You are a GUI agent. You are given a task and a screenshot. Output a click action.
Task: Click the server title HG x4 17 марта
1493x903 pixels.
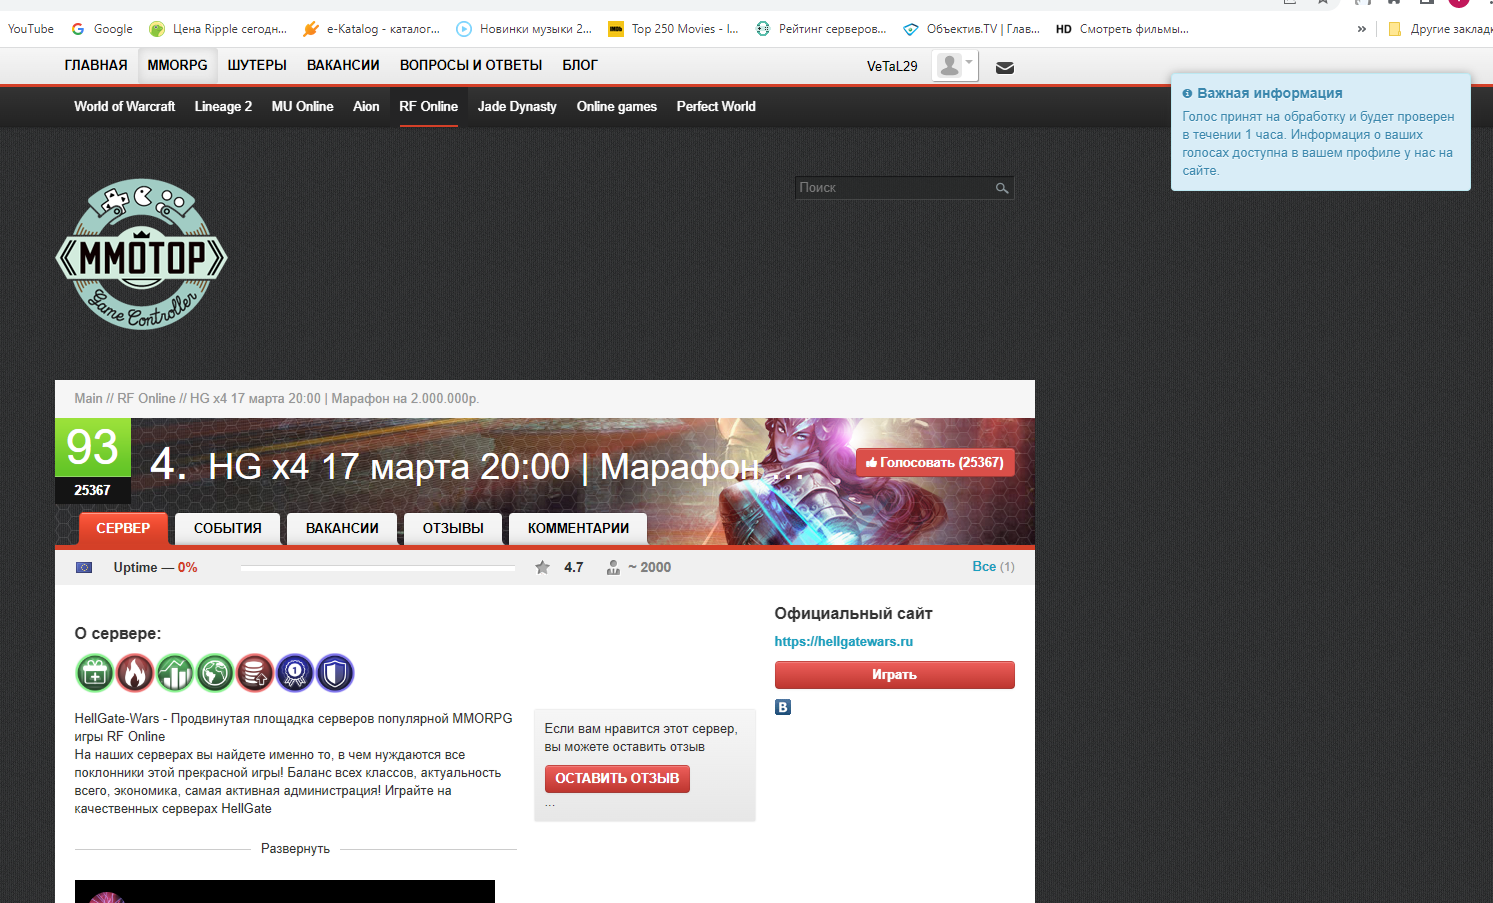[505, 466]
